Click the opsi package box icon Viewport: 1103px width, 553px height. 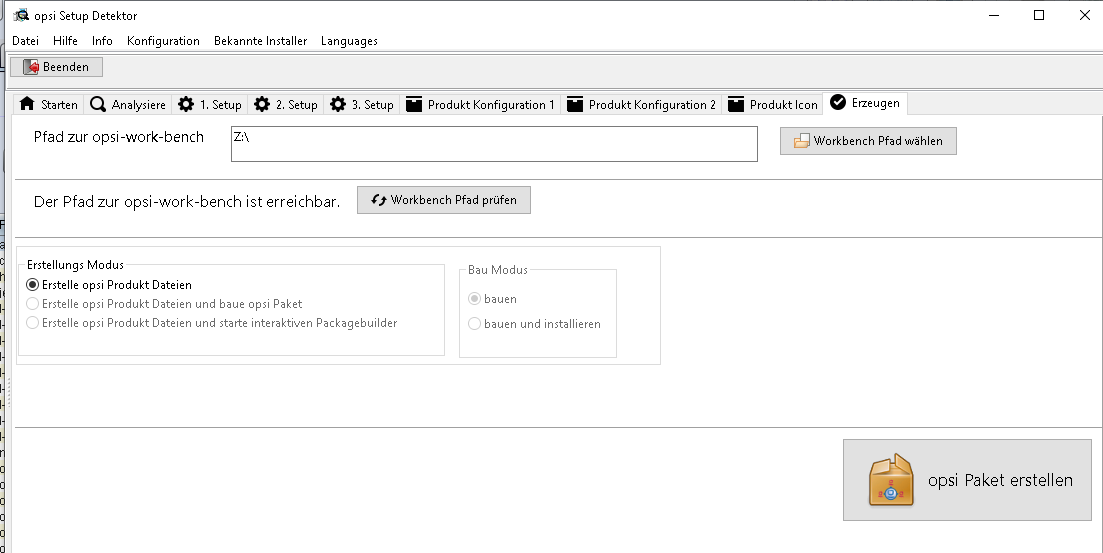[x=889, y=480]
